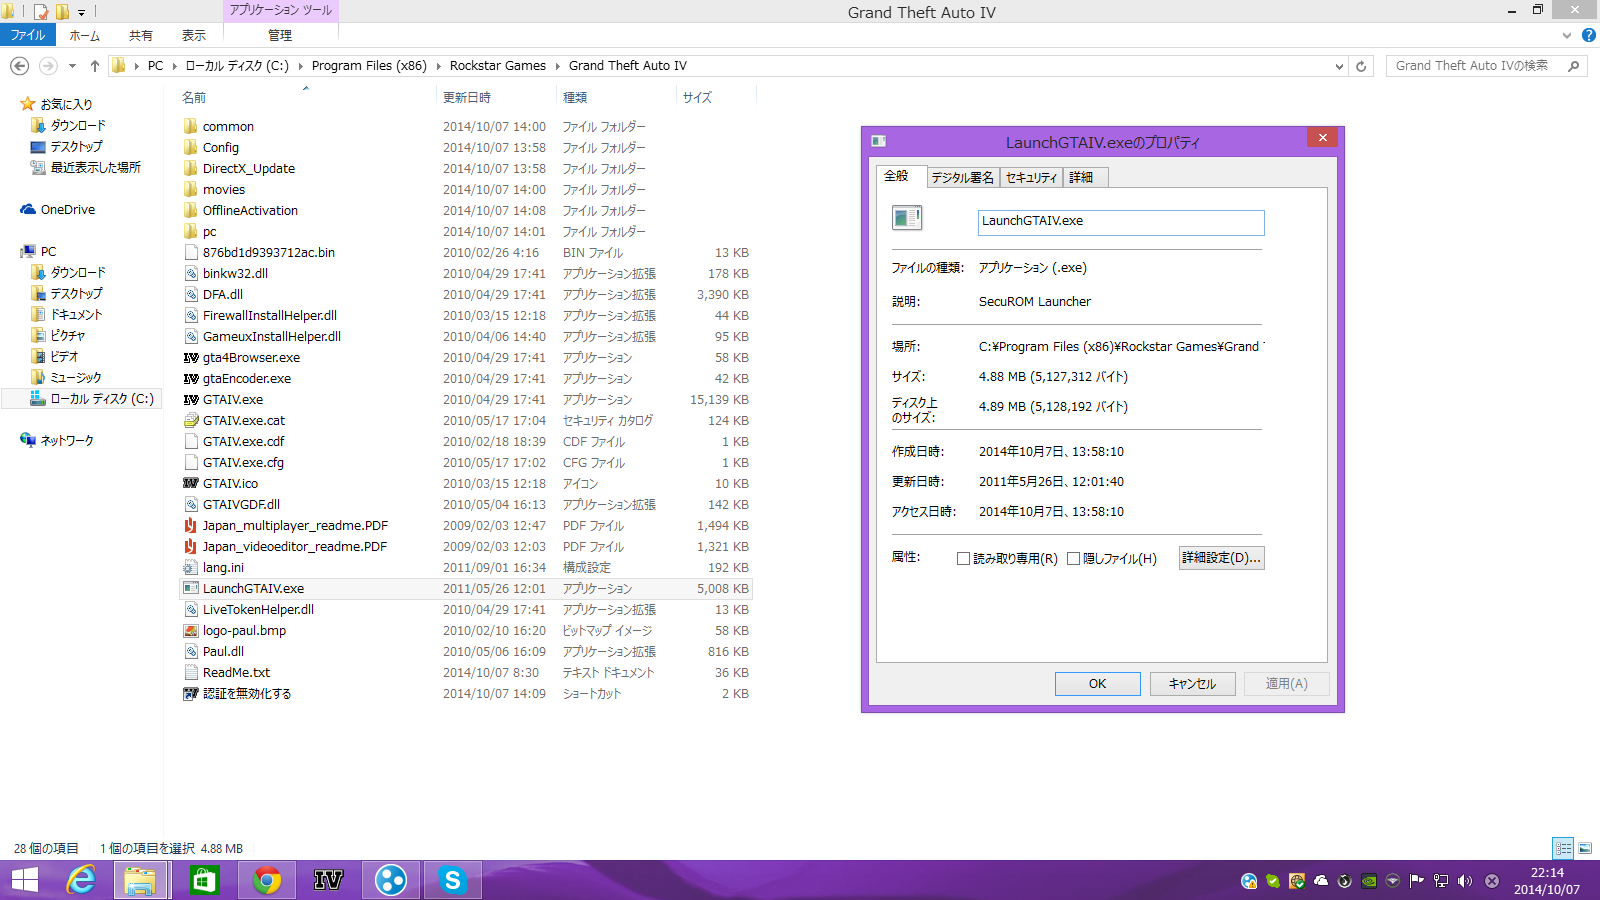Select the GTAIV.exe file icon

point(191,400)
